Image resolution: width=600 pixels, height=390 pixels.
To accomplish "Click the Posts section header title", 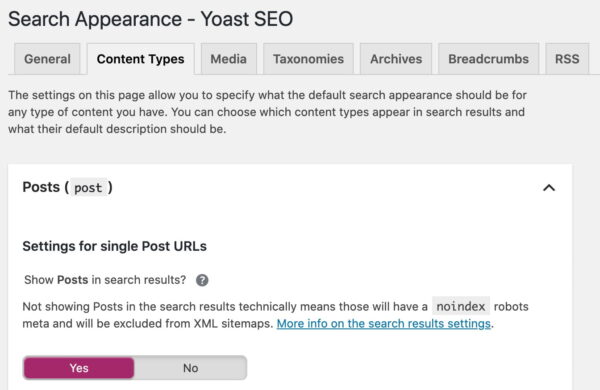I will pyautogui.click(x=67, y=187).
